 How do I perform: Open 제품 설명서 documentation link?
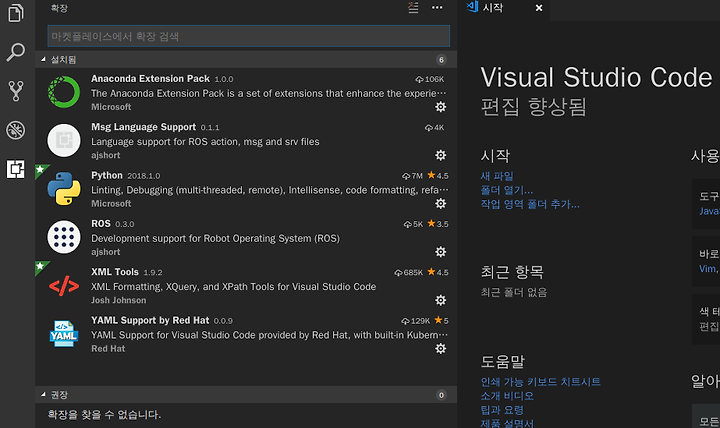coord(507,423)
